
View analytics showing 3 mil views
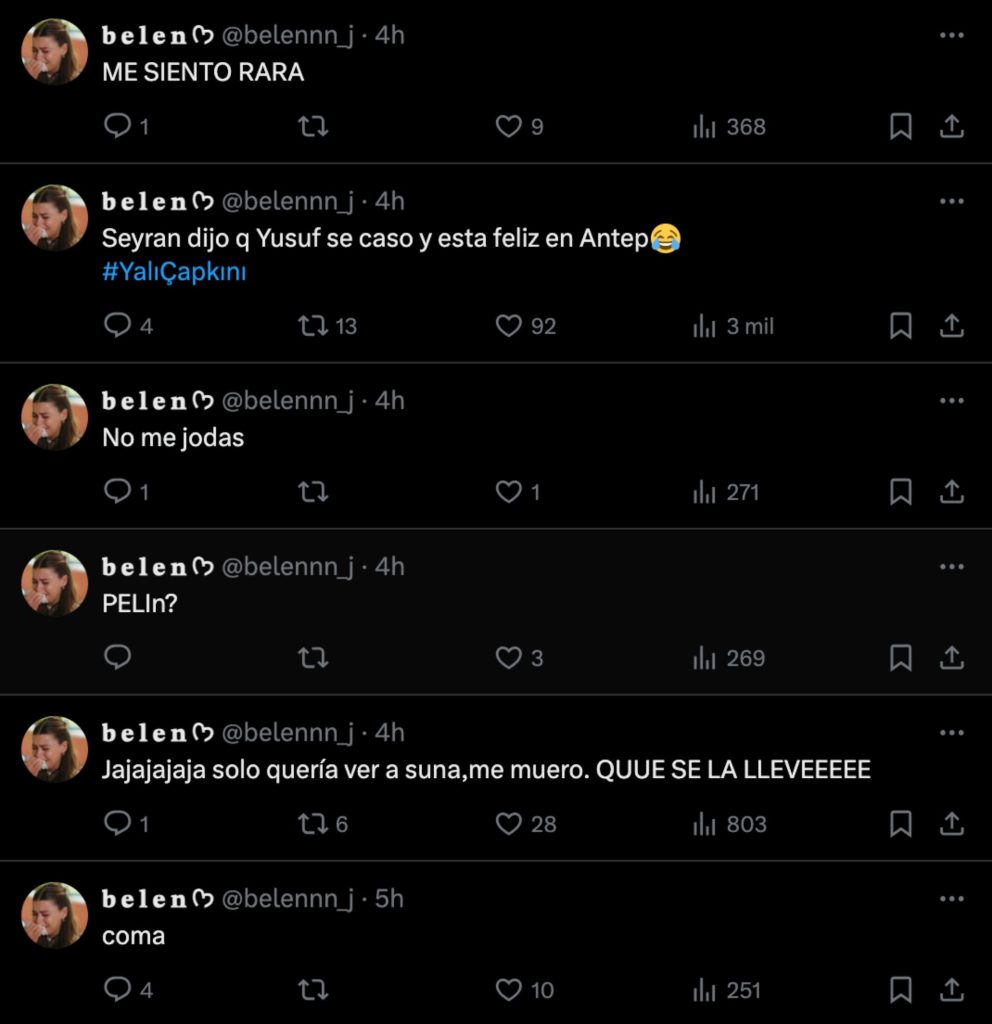(x=733, y=326)
